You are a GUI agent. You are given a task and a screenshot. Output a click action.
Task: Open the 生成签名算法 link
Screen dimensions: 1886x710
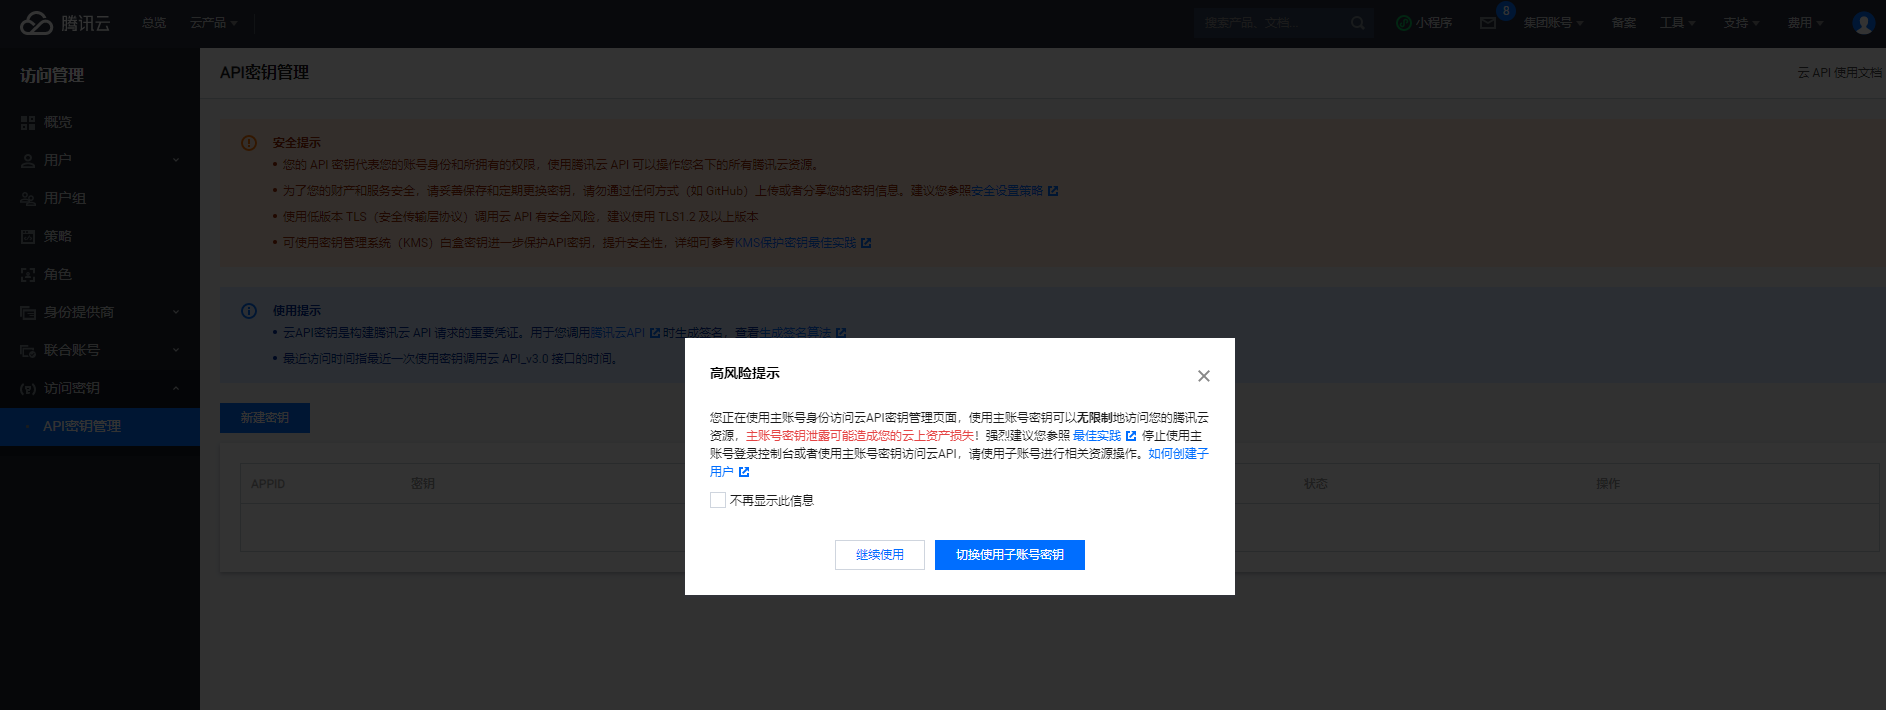point(795,333)
